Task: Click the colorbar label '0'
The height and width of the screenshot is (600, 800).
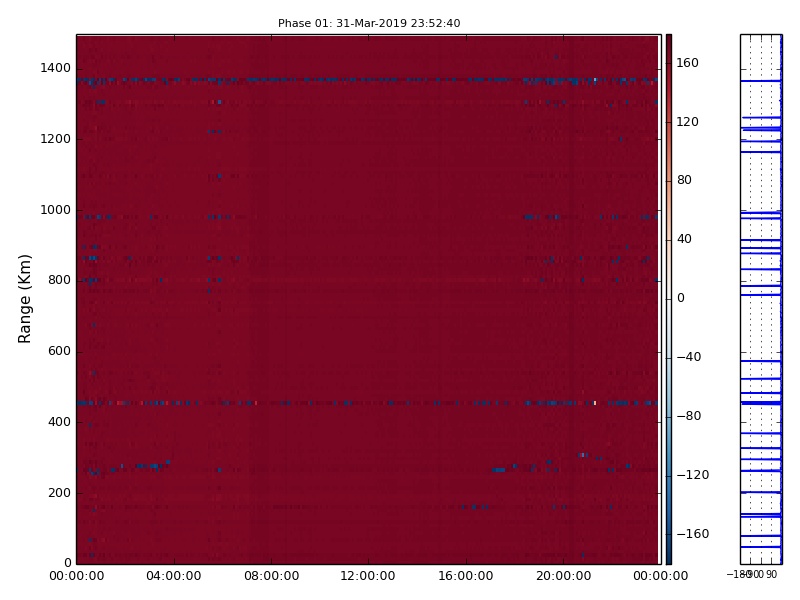Action: (x=681, y=298)
